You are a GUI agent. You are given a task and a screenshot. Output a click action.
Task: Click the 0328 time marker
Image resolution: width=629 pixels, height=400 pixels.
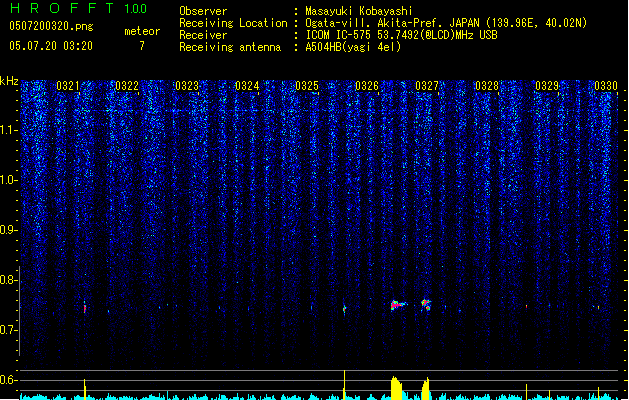click(x=487, y=86)
